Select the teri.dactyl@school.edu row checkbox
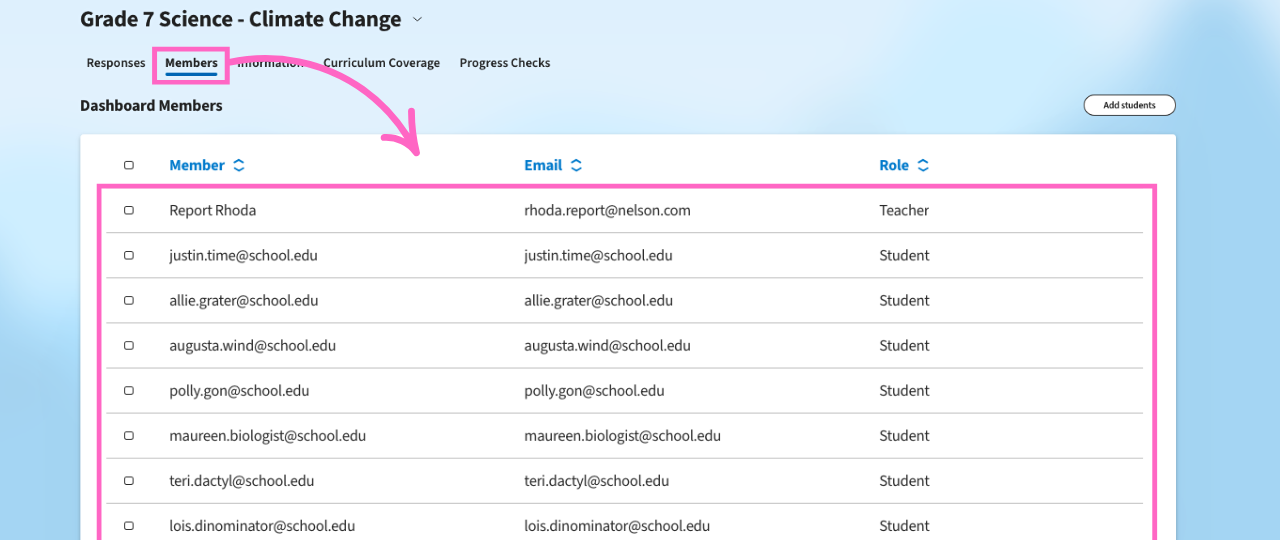1280x540 pixels. 128,480
